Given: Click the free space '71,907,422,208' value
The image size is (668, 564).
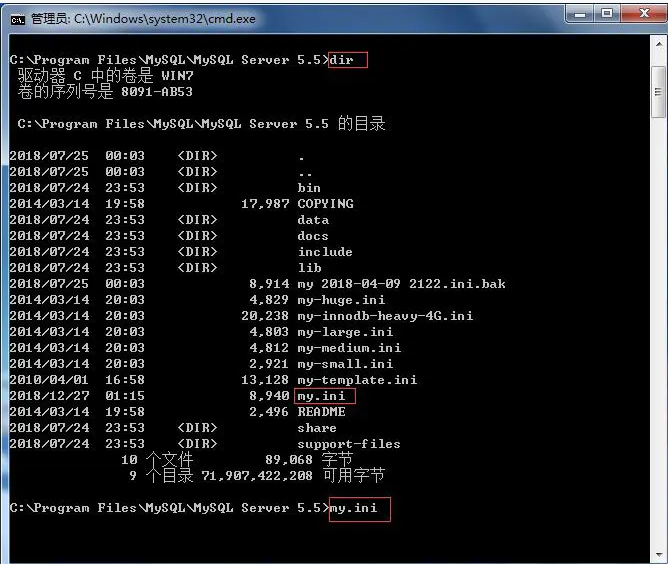Looking at the screenshot, I should pos(257,476).
